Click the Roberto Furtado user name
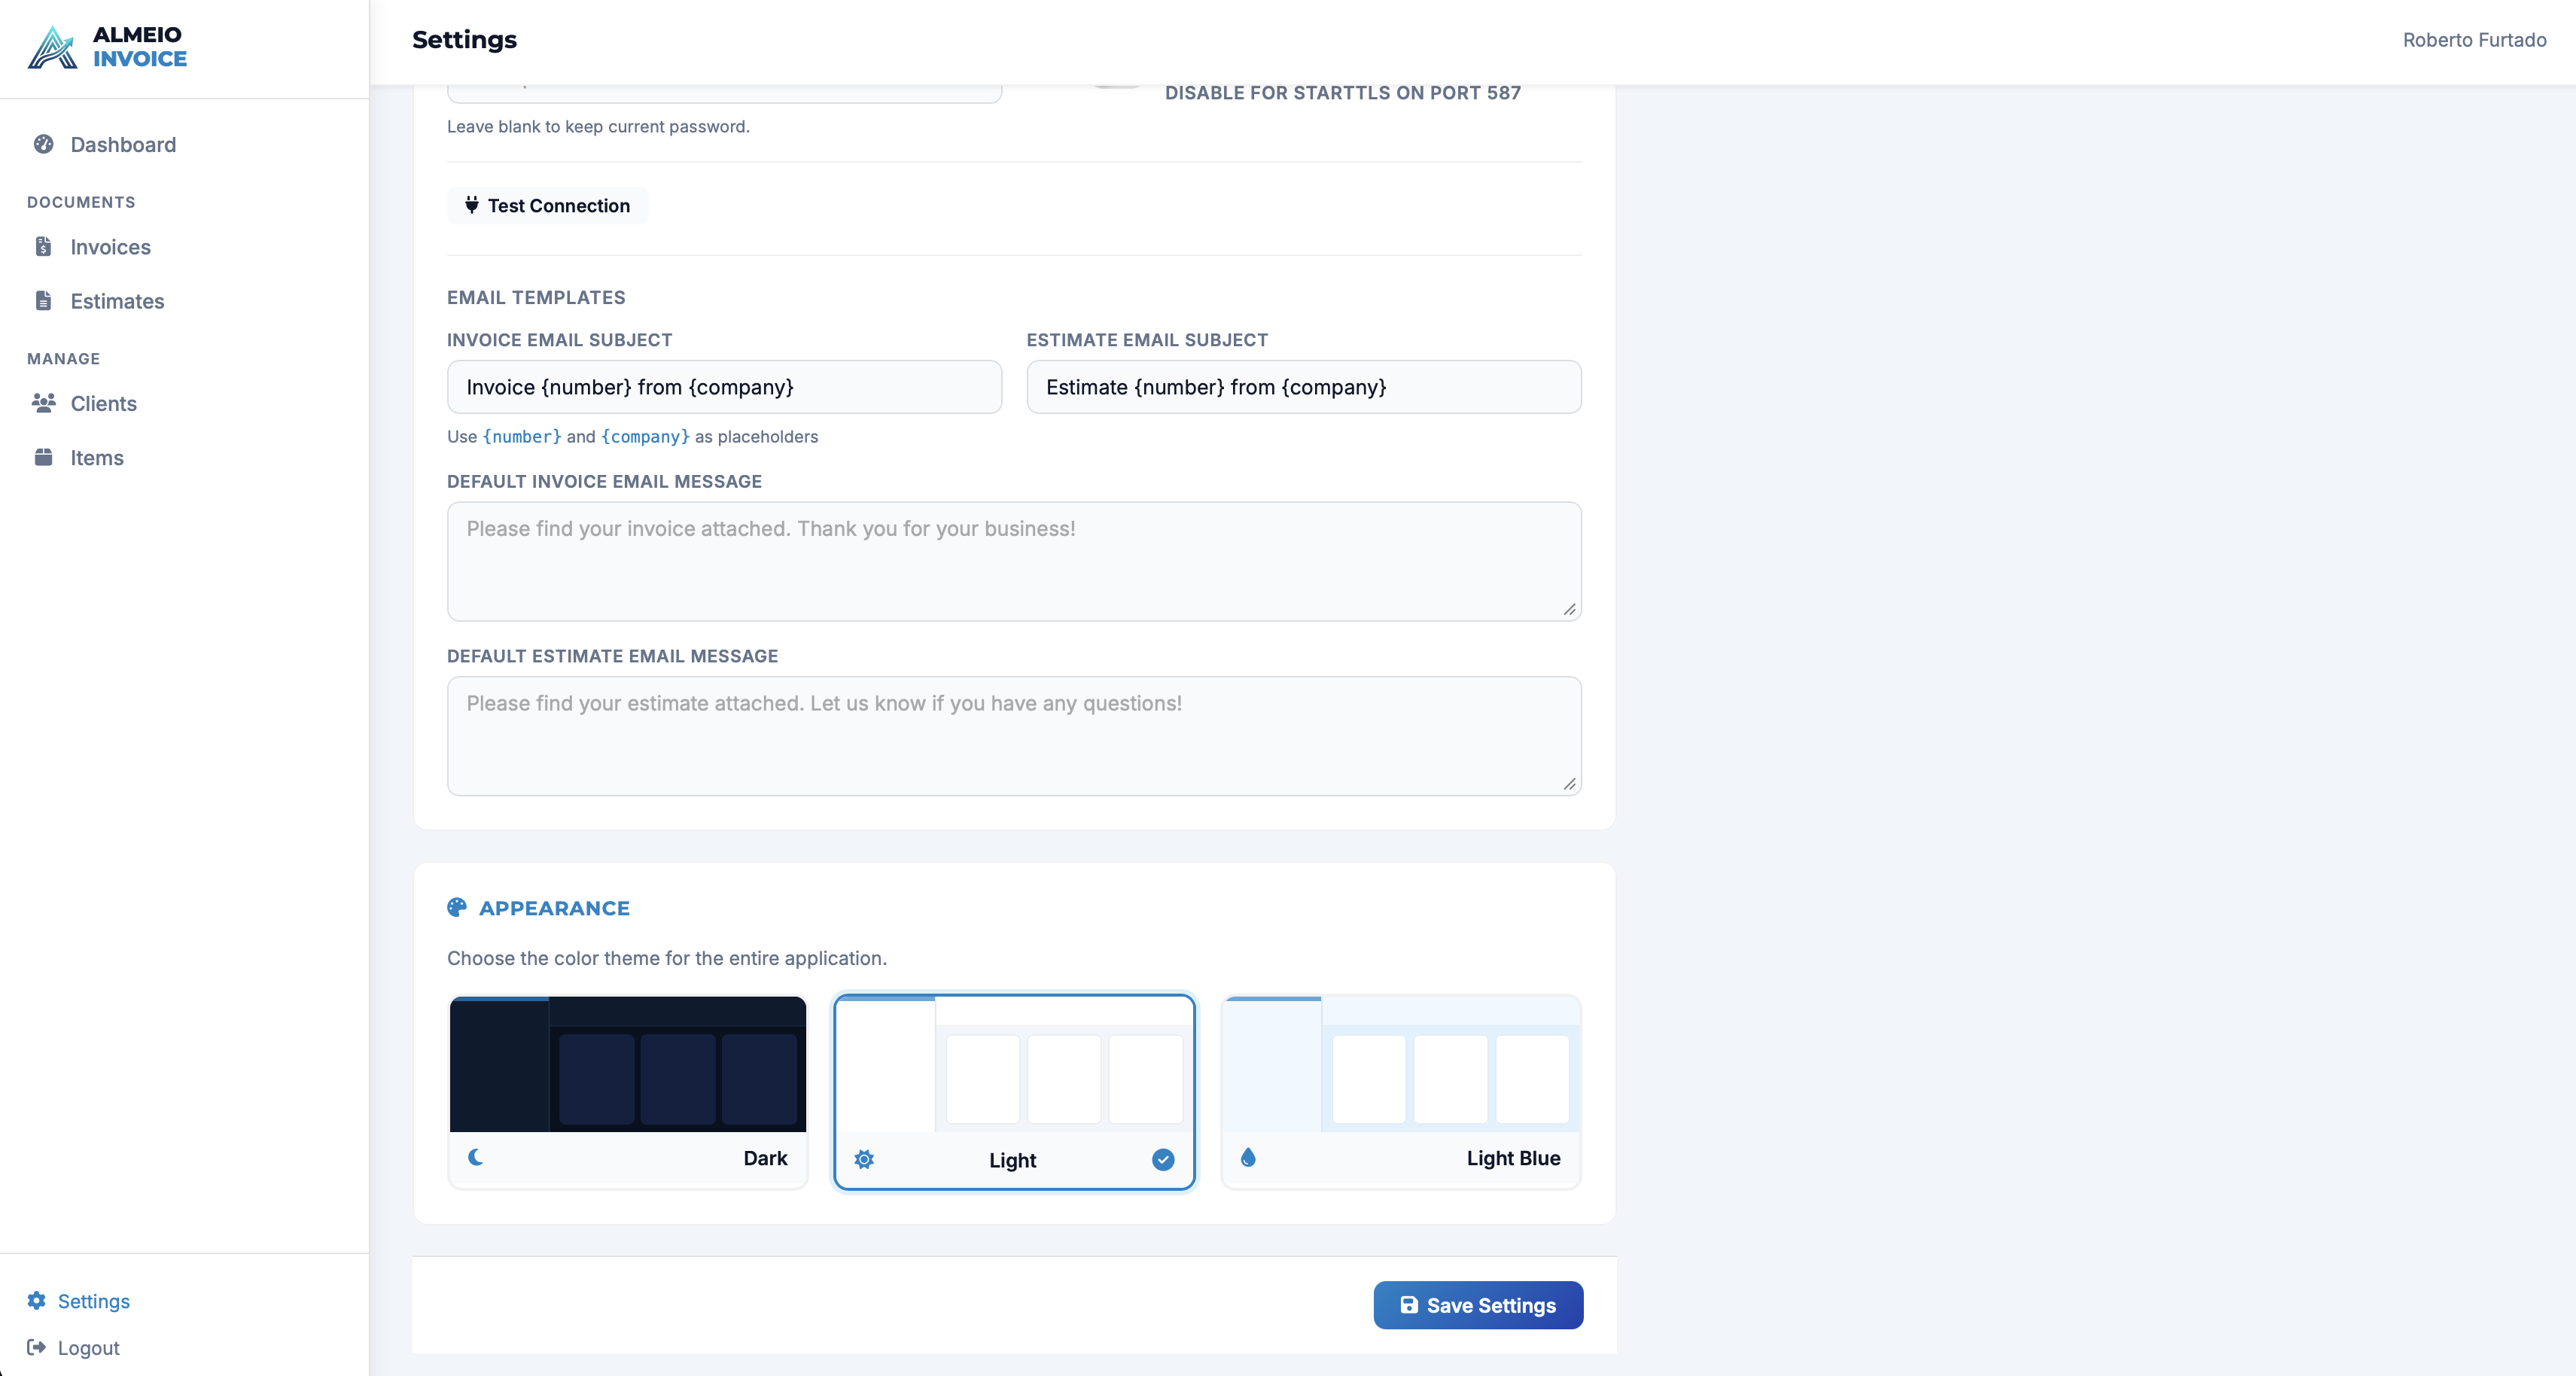The height and width of the screenshot is (1376, 2576). pos(2474,39)
